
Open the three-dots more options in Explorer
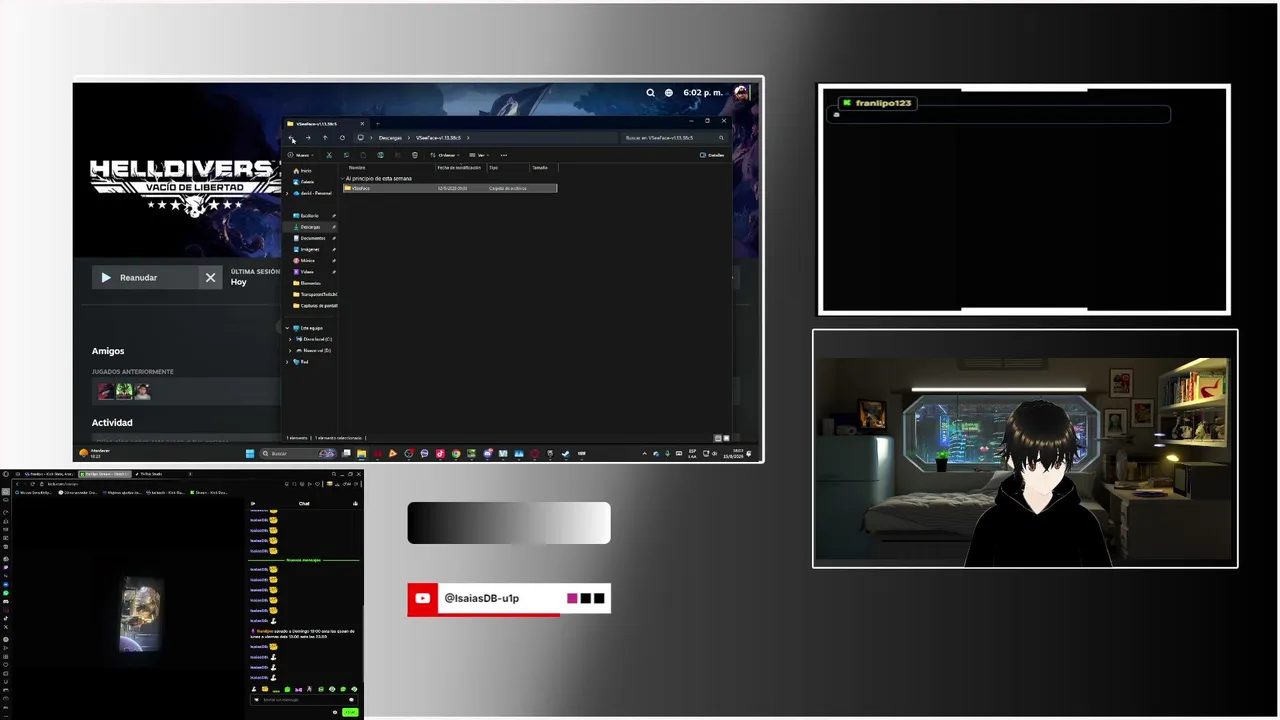pyautogui.click(x=503, y=155)
